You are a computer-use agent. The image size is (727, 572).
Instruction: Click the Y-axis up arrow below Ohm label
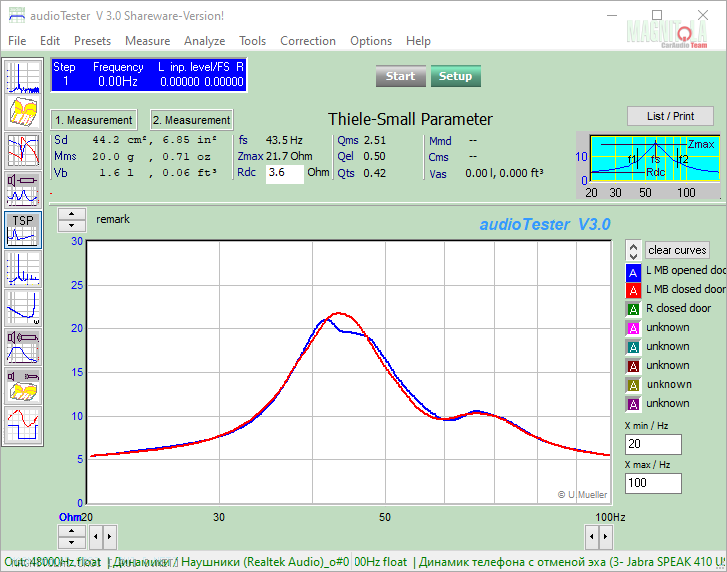[71, 531]
